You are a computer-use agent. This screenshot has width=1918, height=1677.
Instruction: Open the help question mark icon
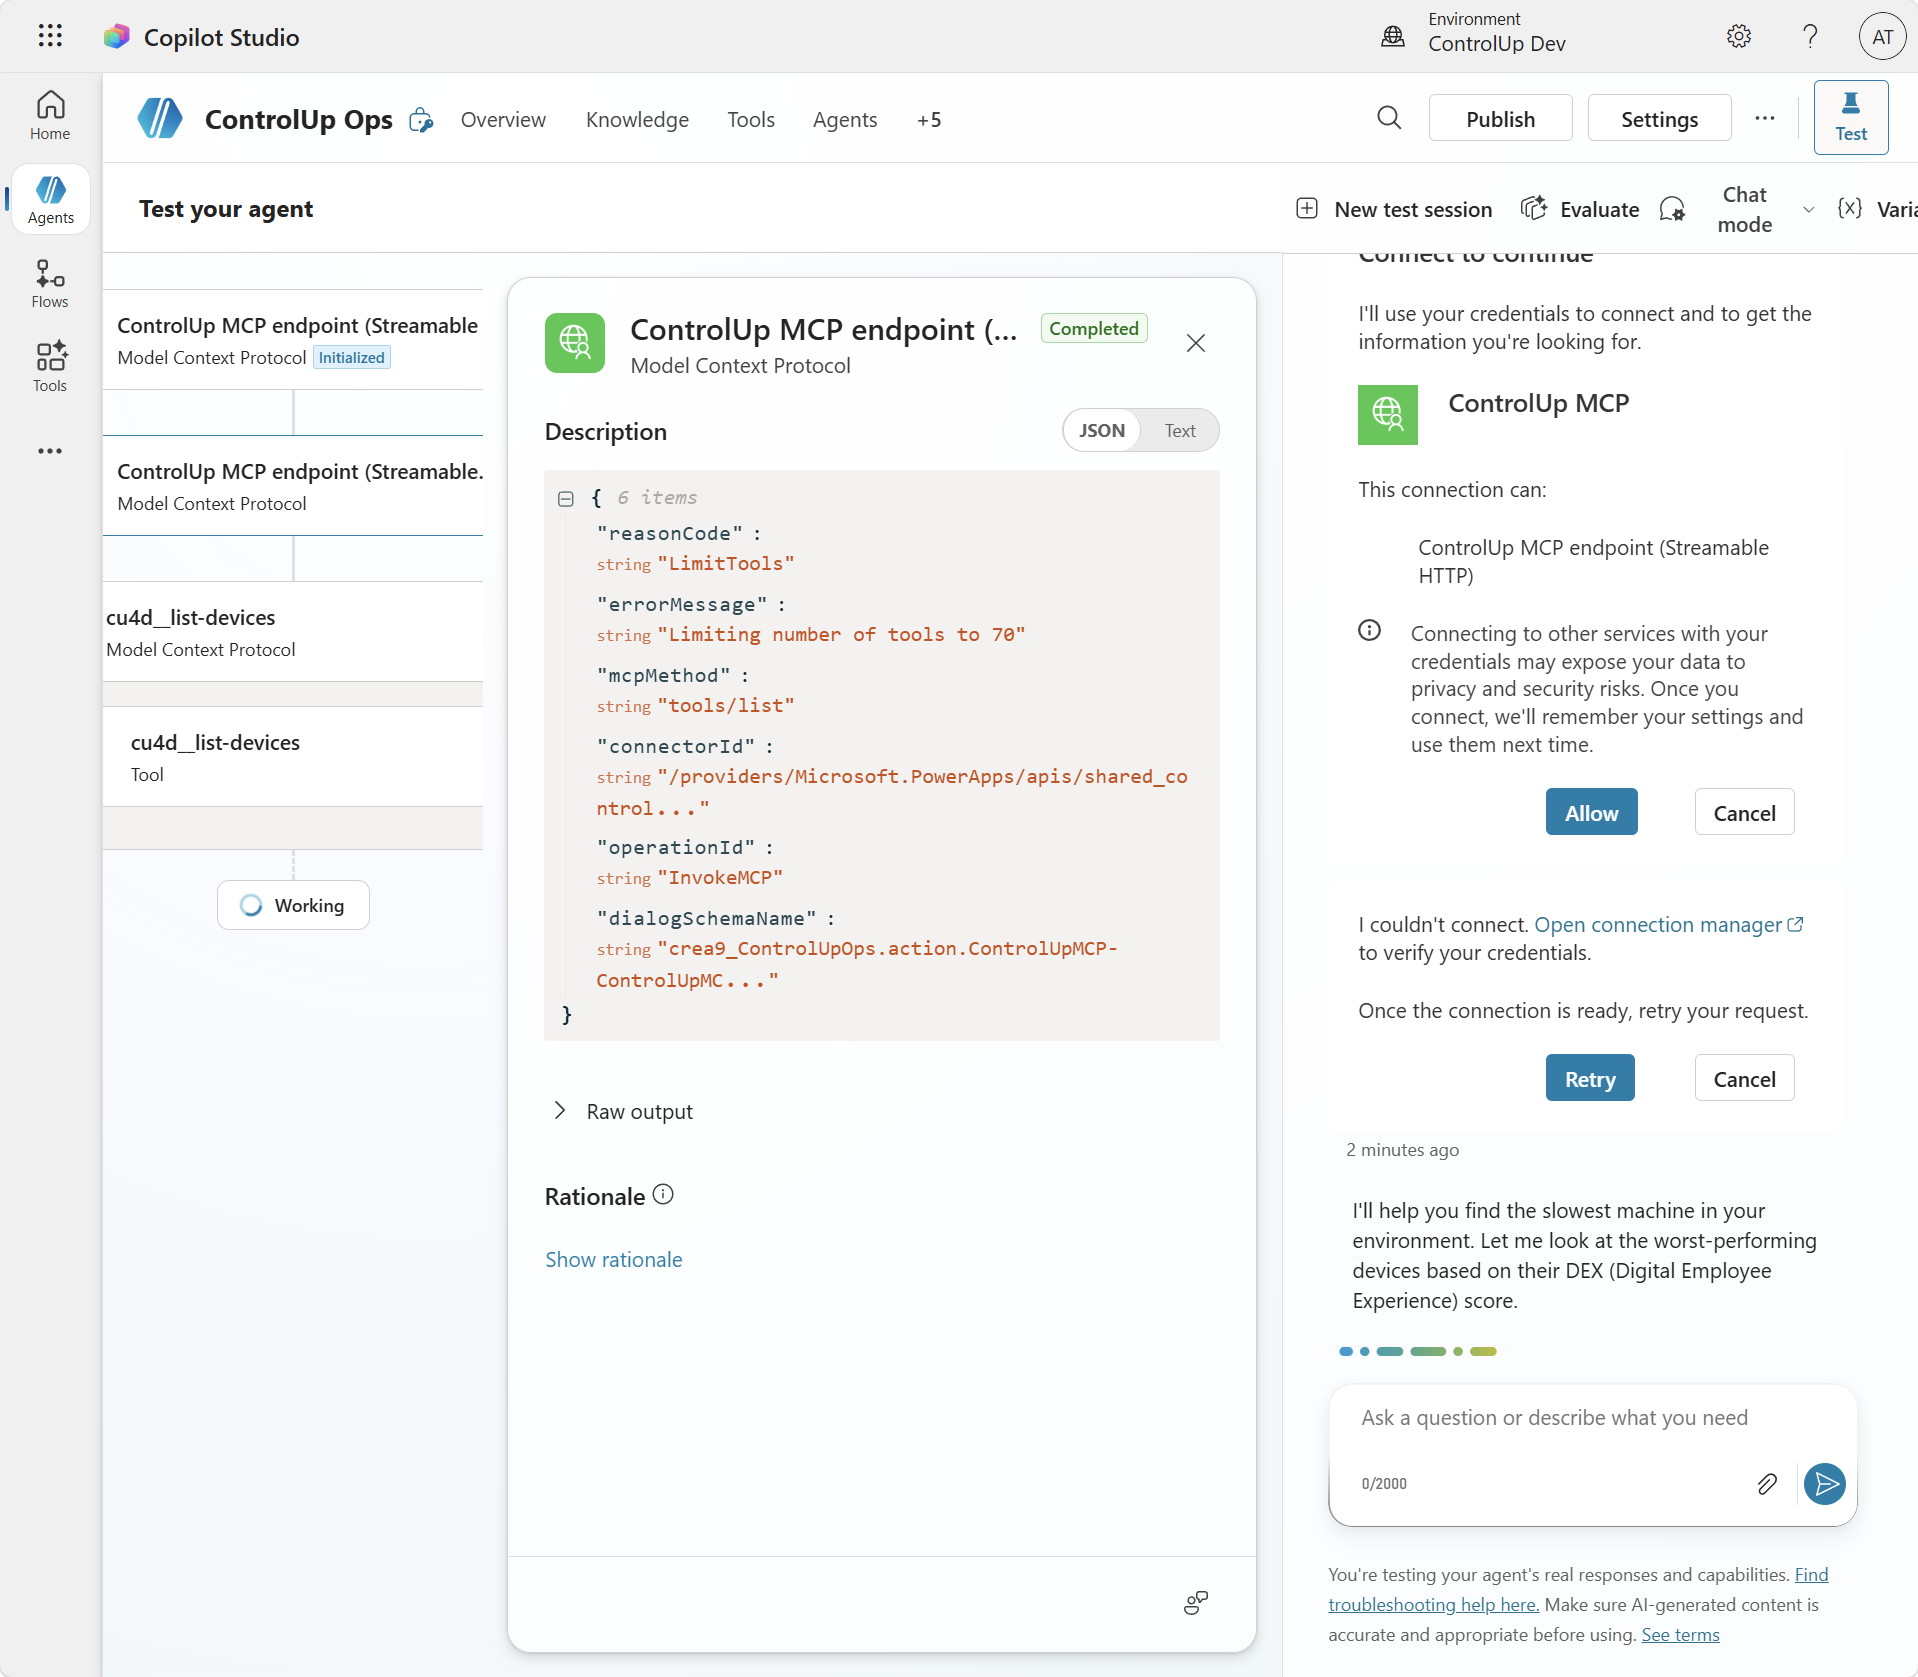pyautogui.click(x=1810, y=37)
